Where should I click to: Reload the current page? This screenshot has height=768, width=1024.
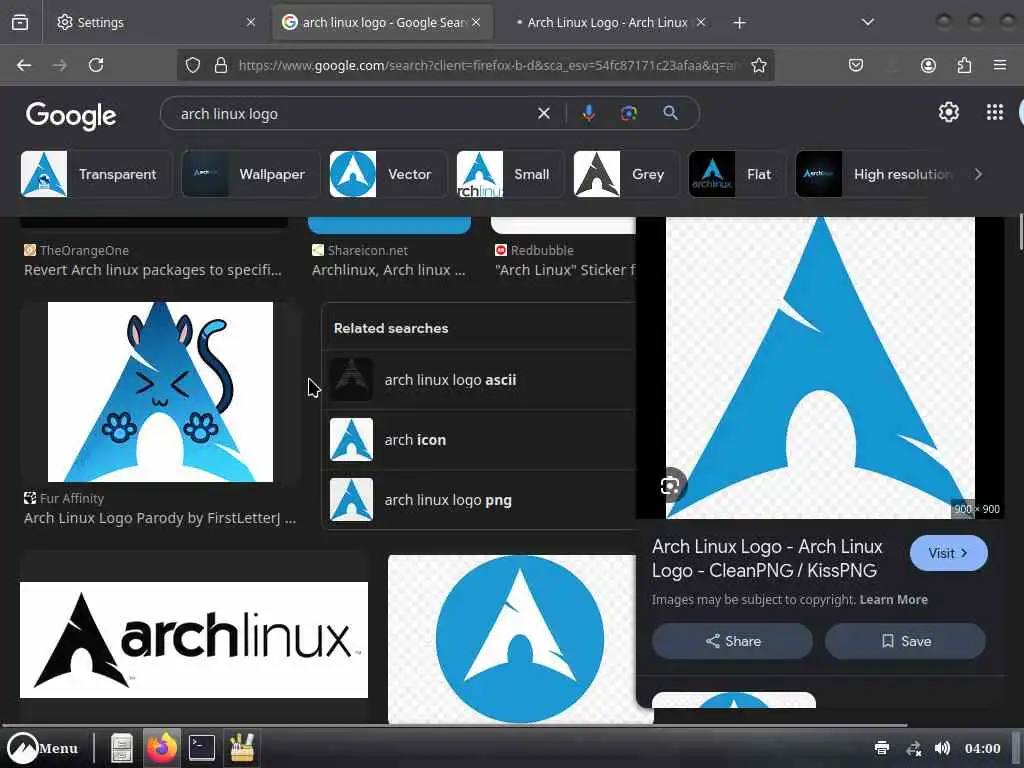tap(96, 65)
